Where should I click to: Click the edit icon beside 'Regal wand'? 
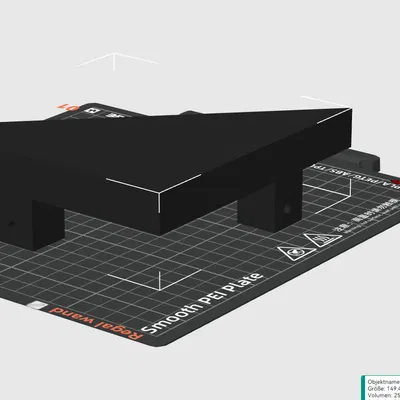coord(37,305)
